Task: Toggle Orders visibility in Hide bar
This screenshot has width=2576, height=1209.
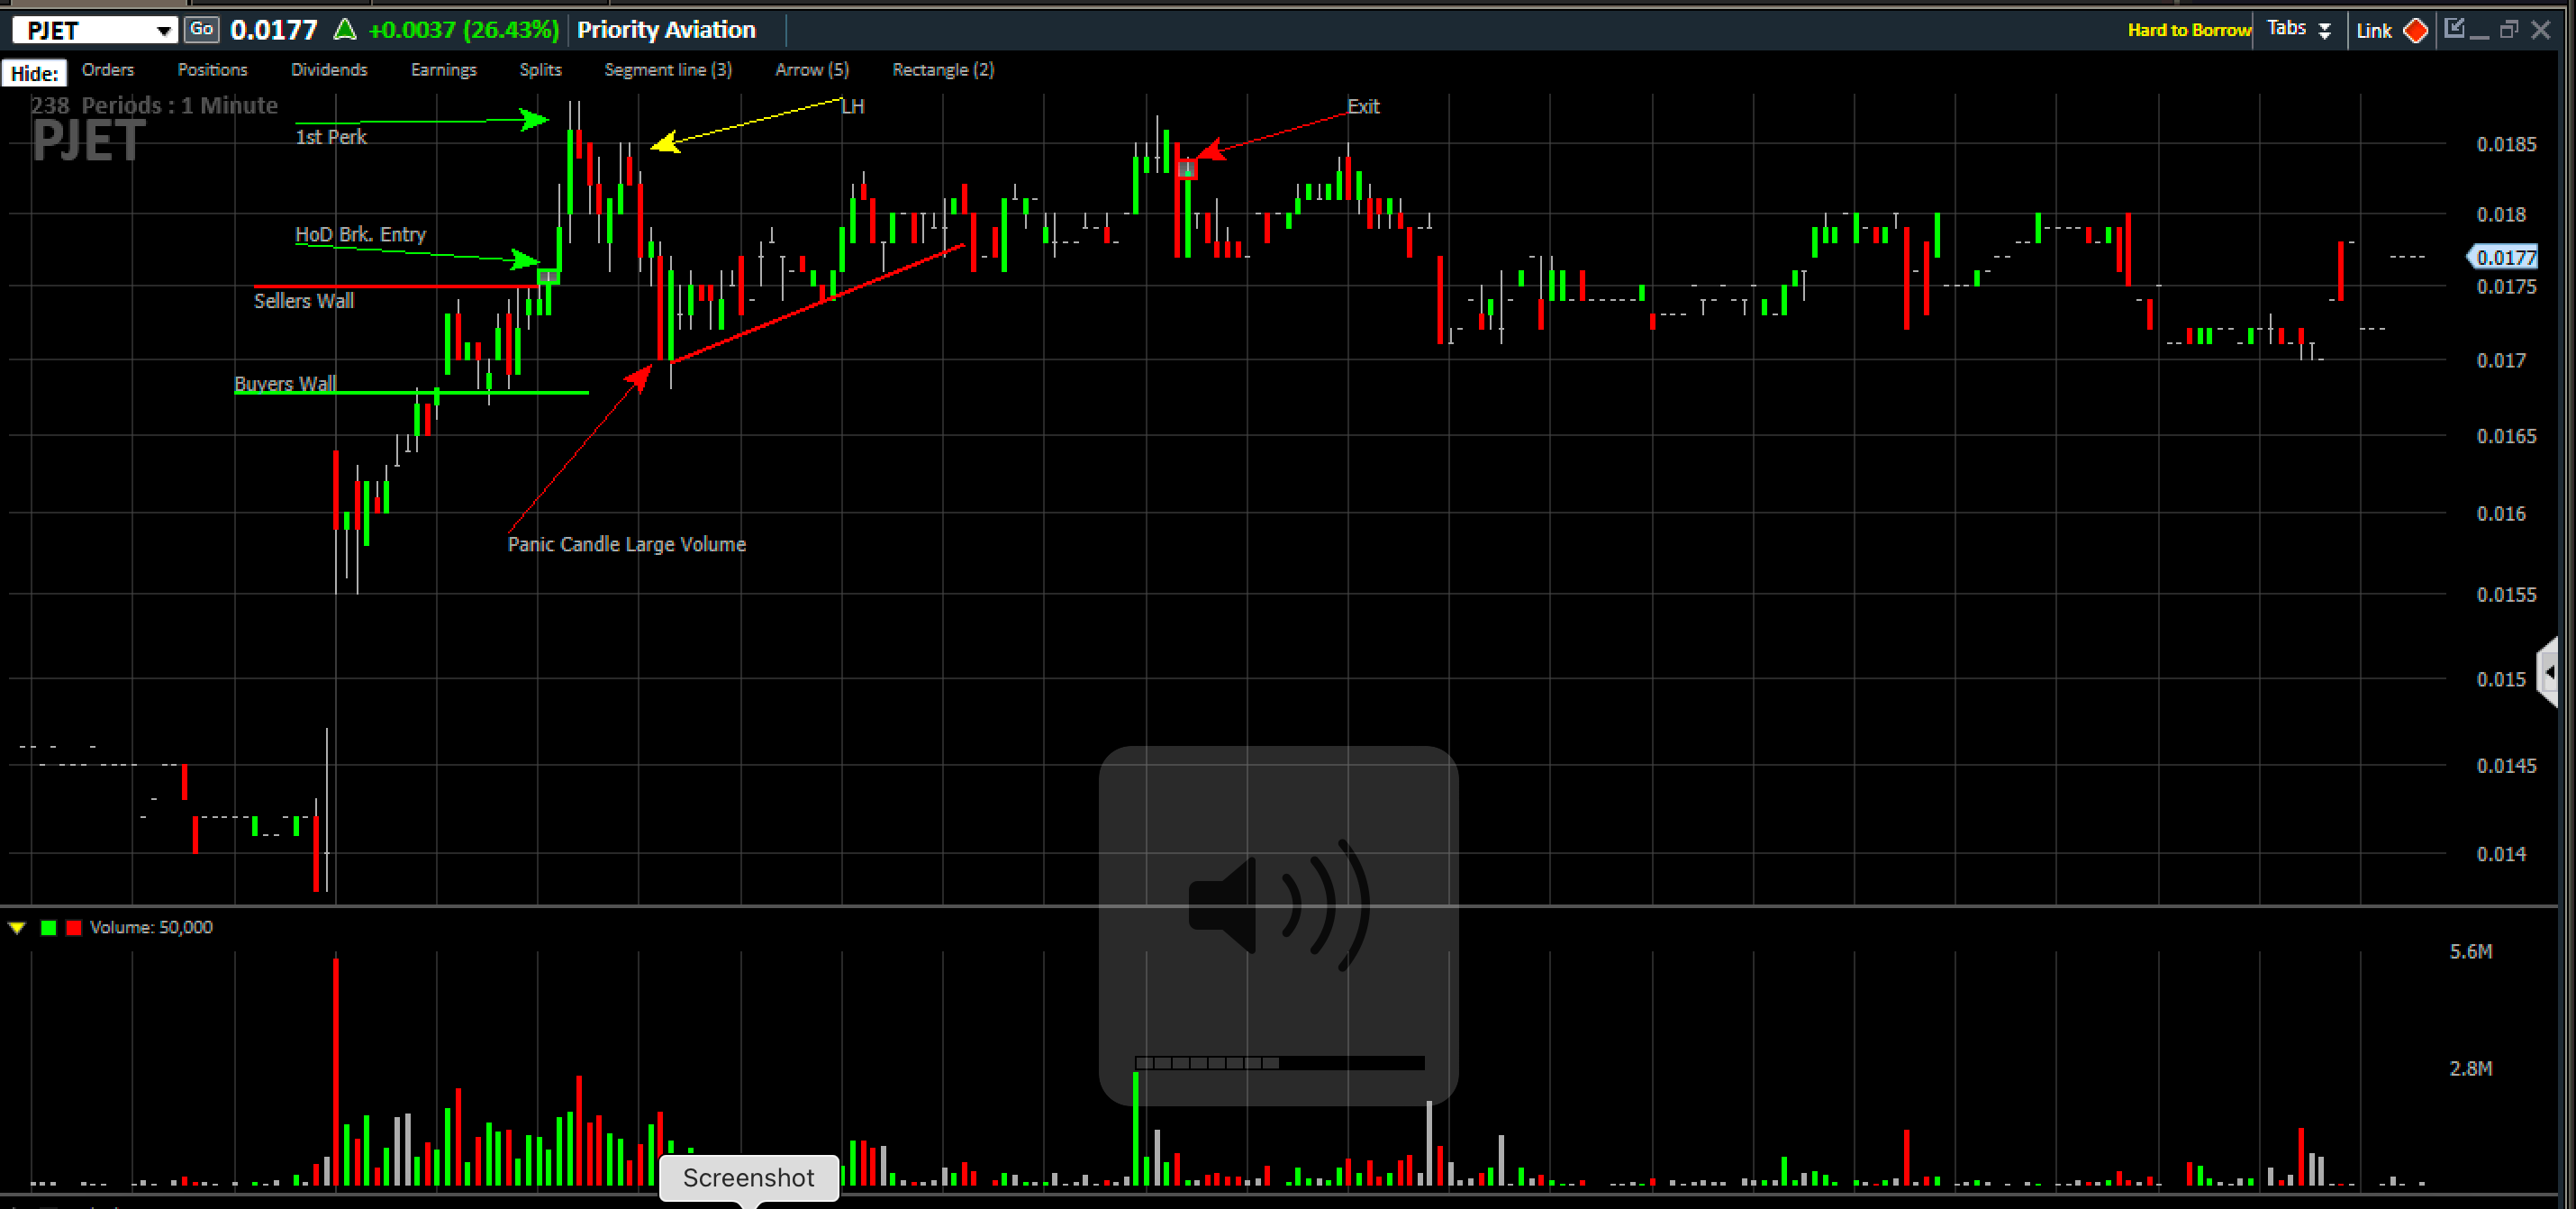Action: (x=108, y=70)
